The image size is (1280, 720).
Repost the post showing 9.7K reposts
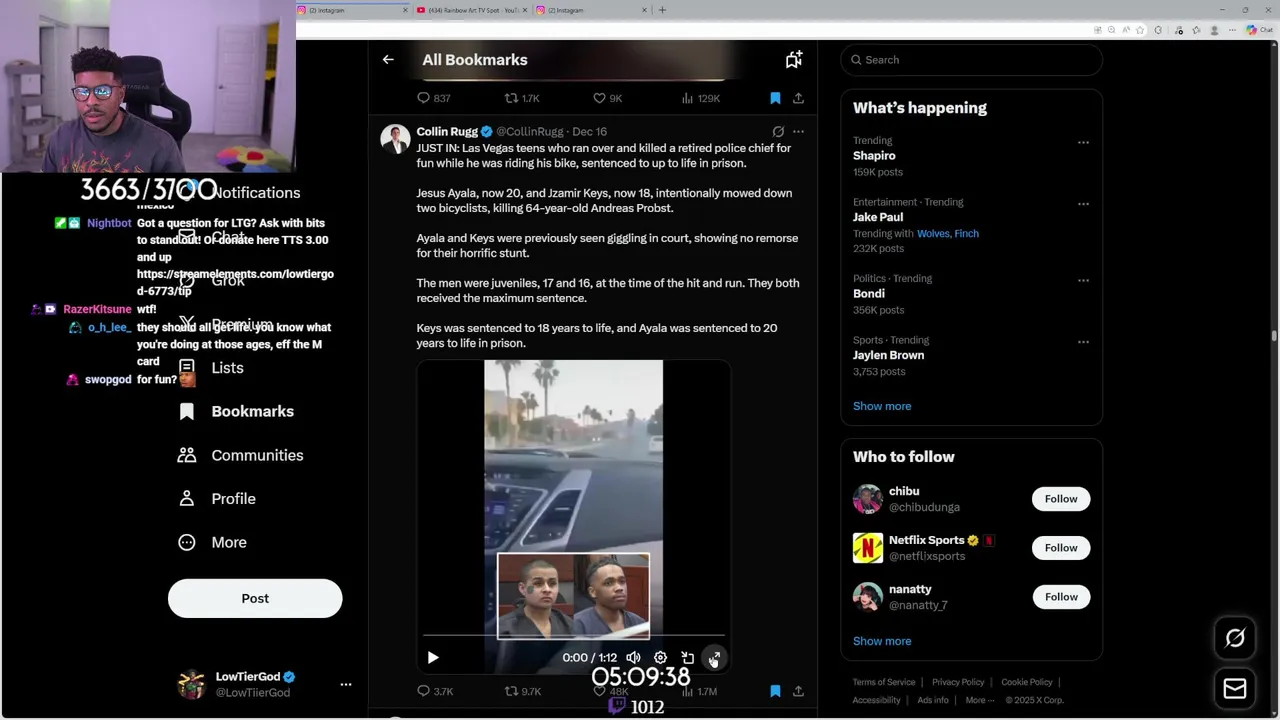[522, 691]
